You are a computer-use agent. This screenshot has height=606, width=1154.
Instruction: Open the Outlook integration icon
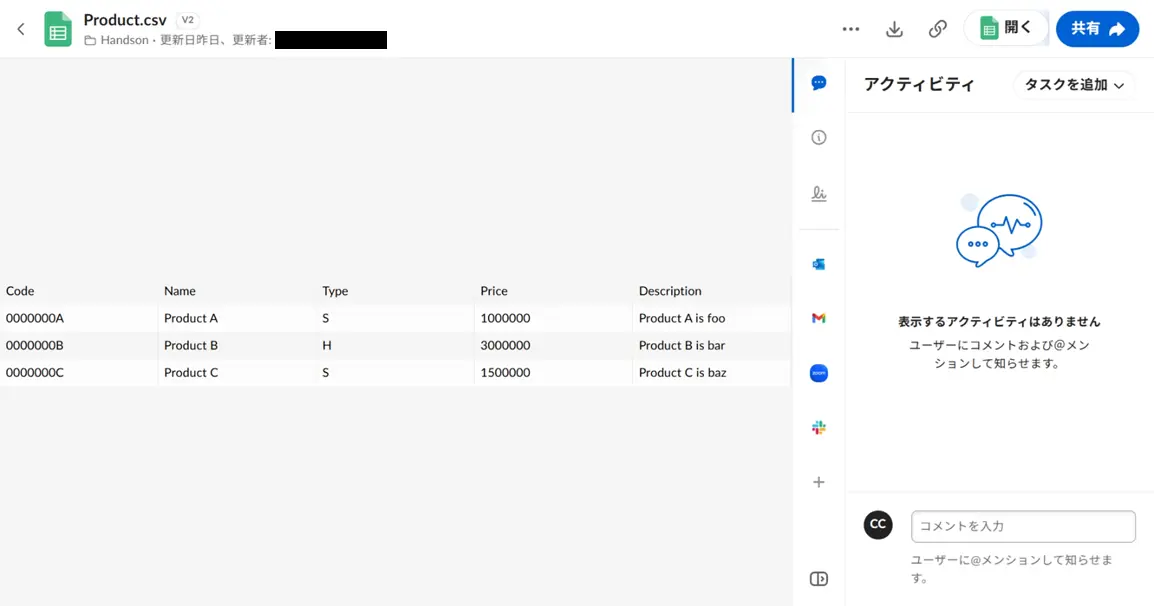818,264
